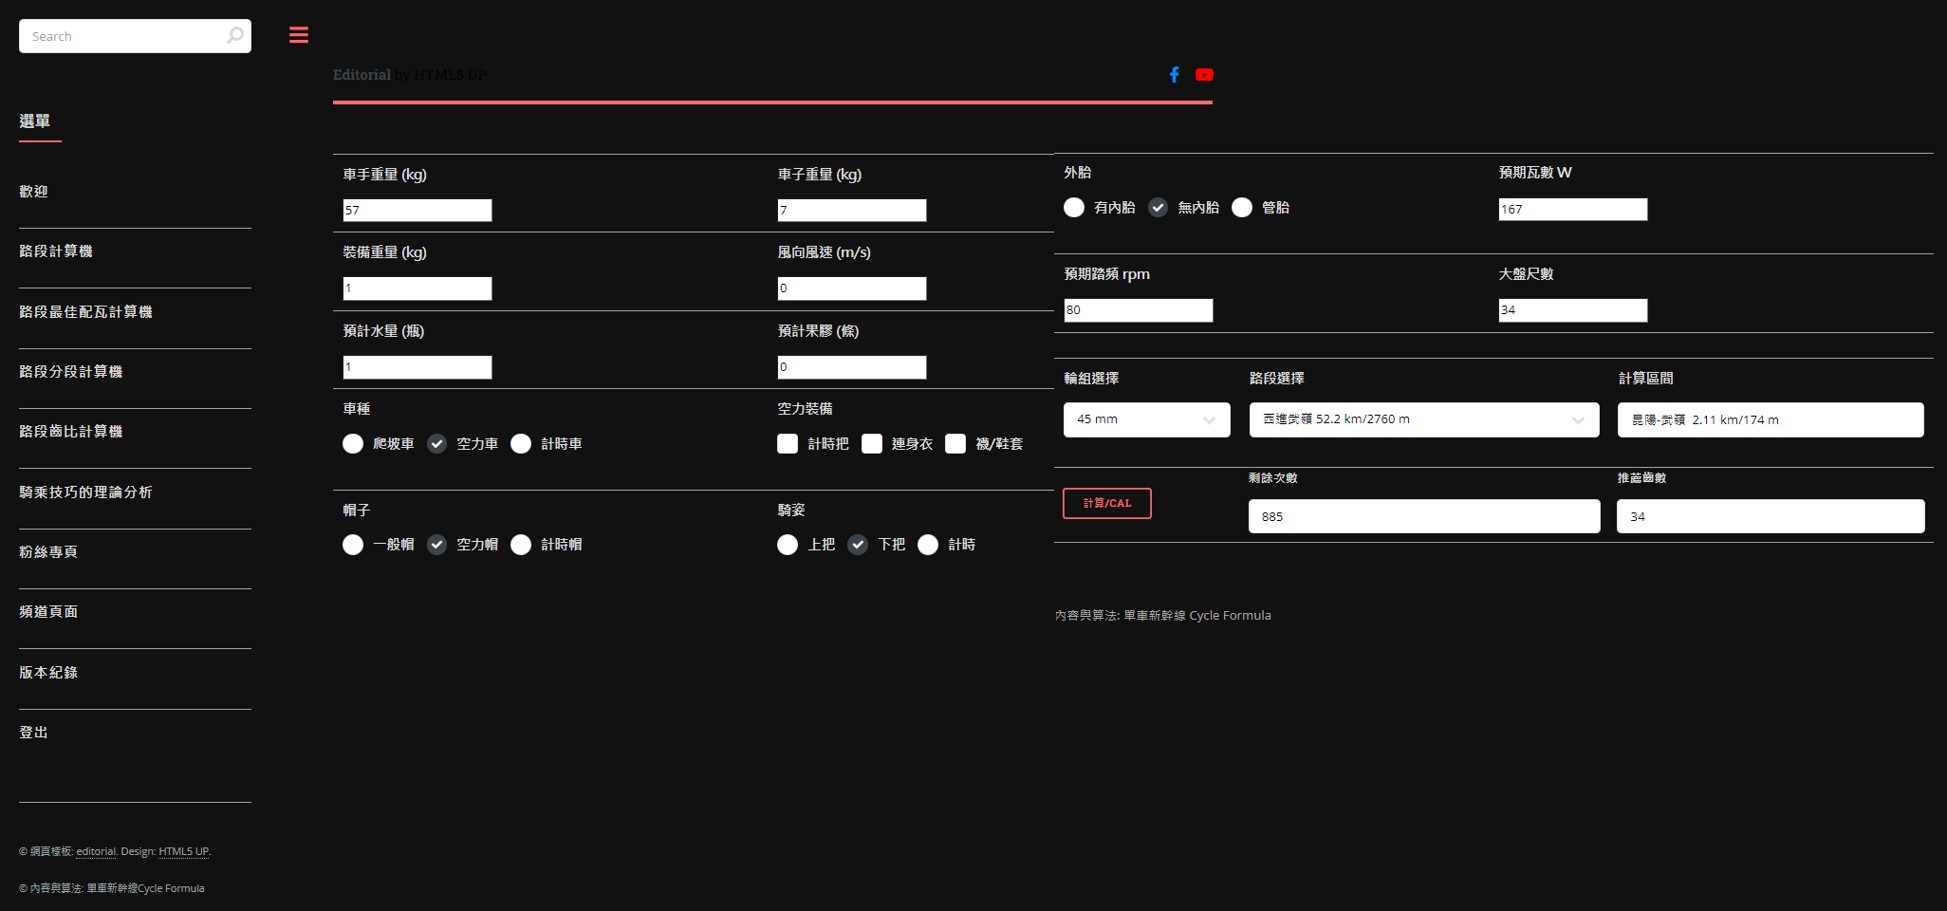This screenshot has width=1947, height=911.
Task: Click the 預期踏頻 rpm input field
Action: 1138,310
